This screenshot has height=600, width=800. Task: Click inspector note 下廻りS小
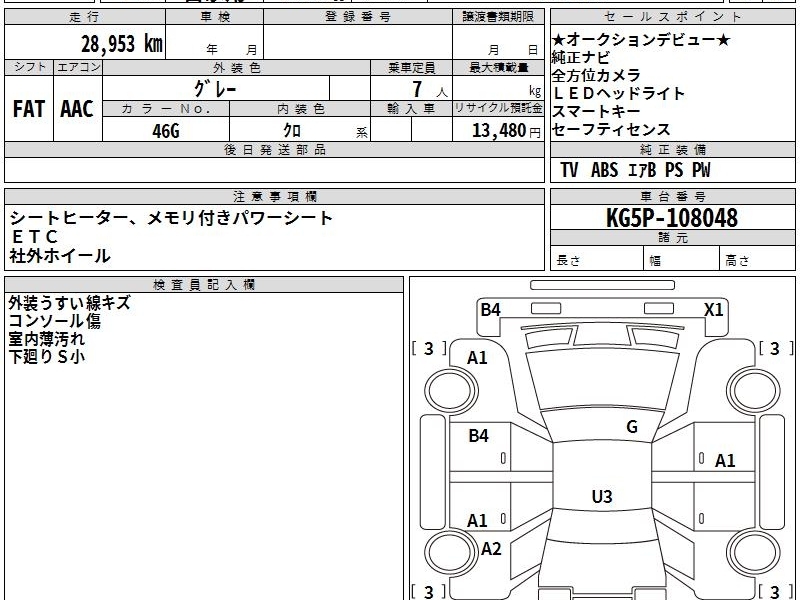[x=46, y=357]
